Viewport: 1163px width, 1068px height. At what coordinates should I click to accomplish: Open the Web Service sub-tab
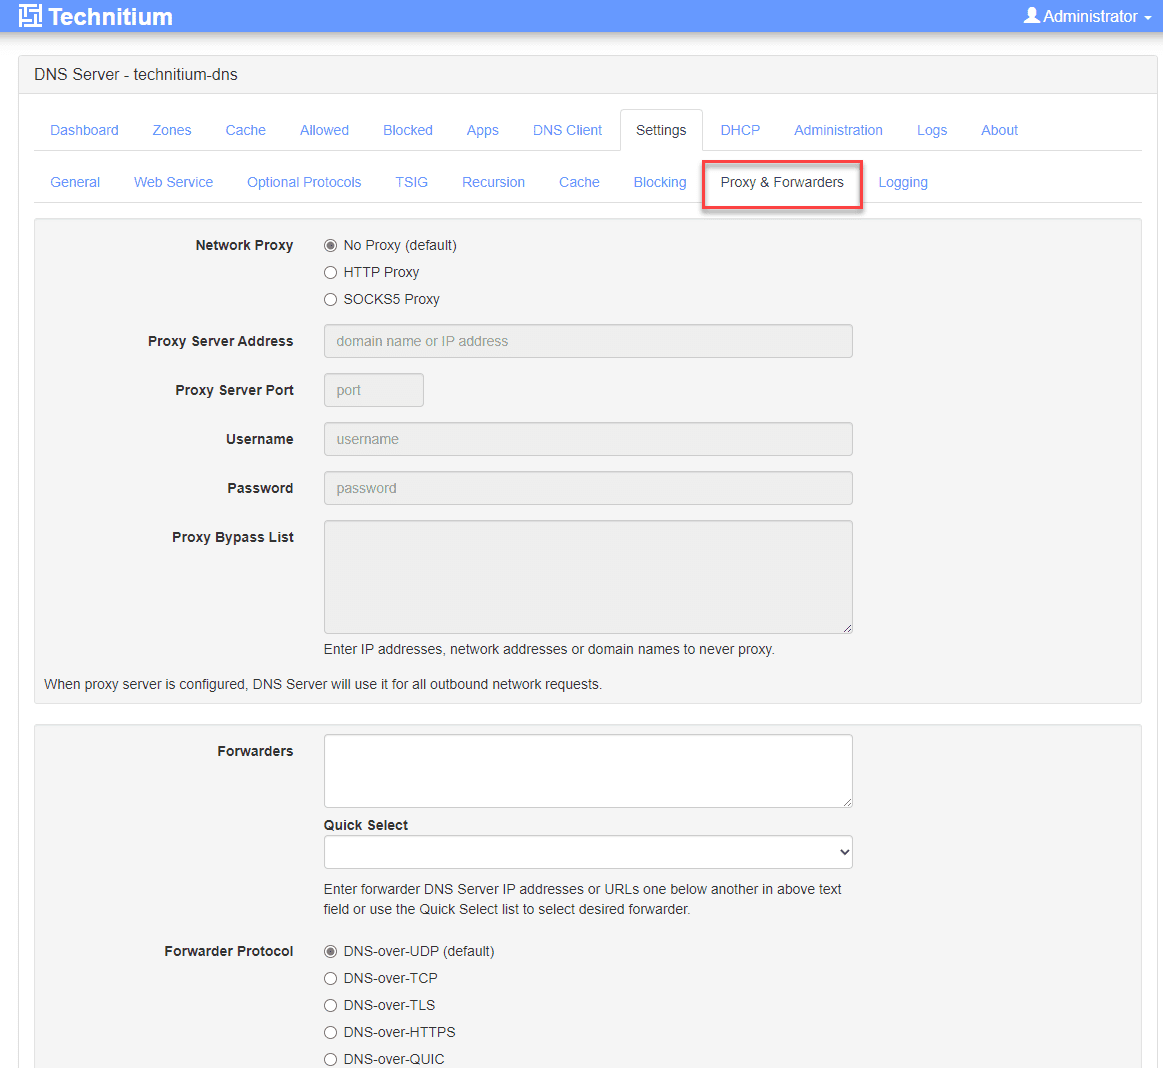click(174, 182)
